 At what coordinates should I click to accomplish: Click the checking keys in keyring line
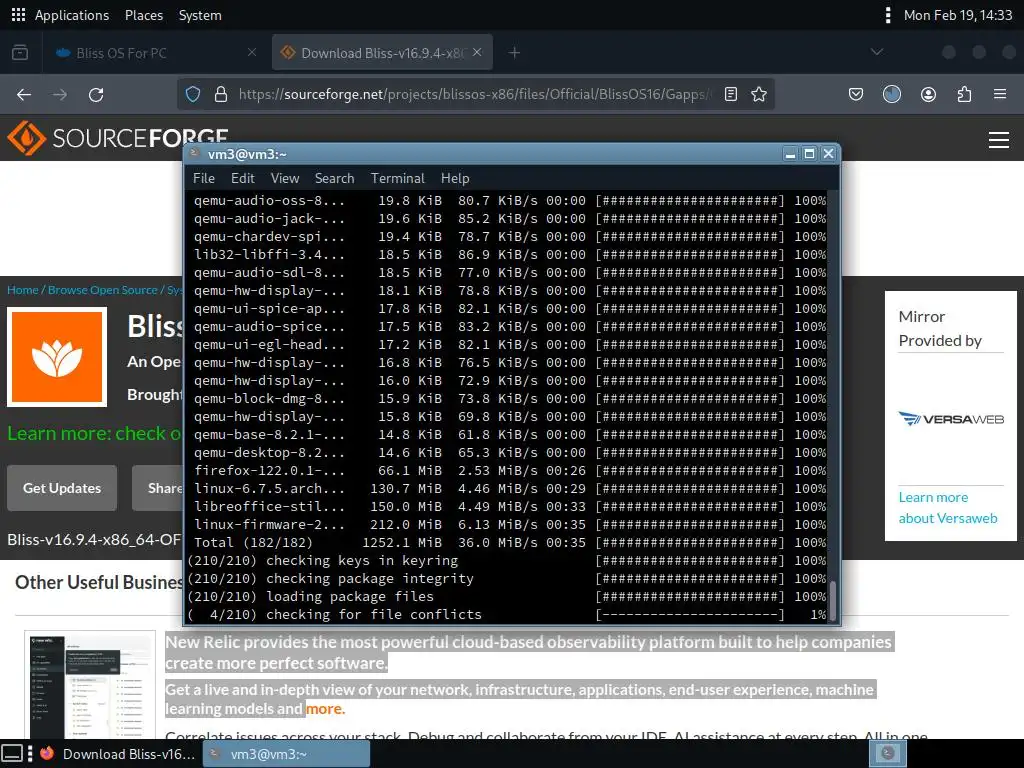(507, 560)
